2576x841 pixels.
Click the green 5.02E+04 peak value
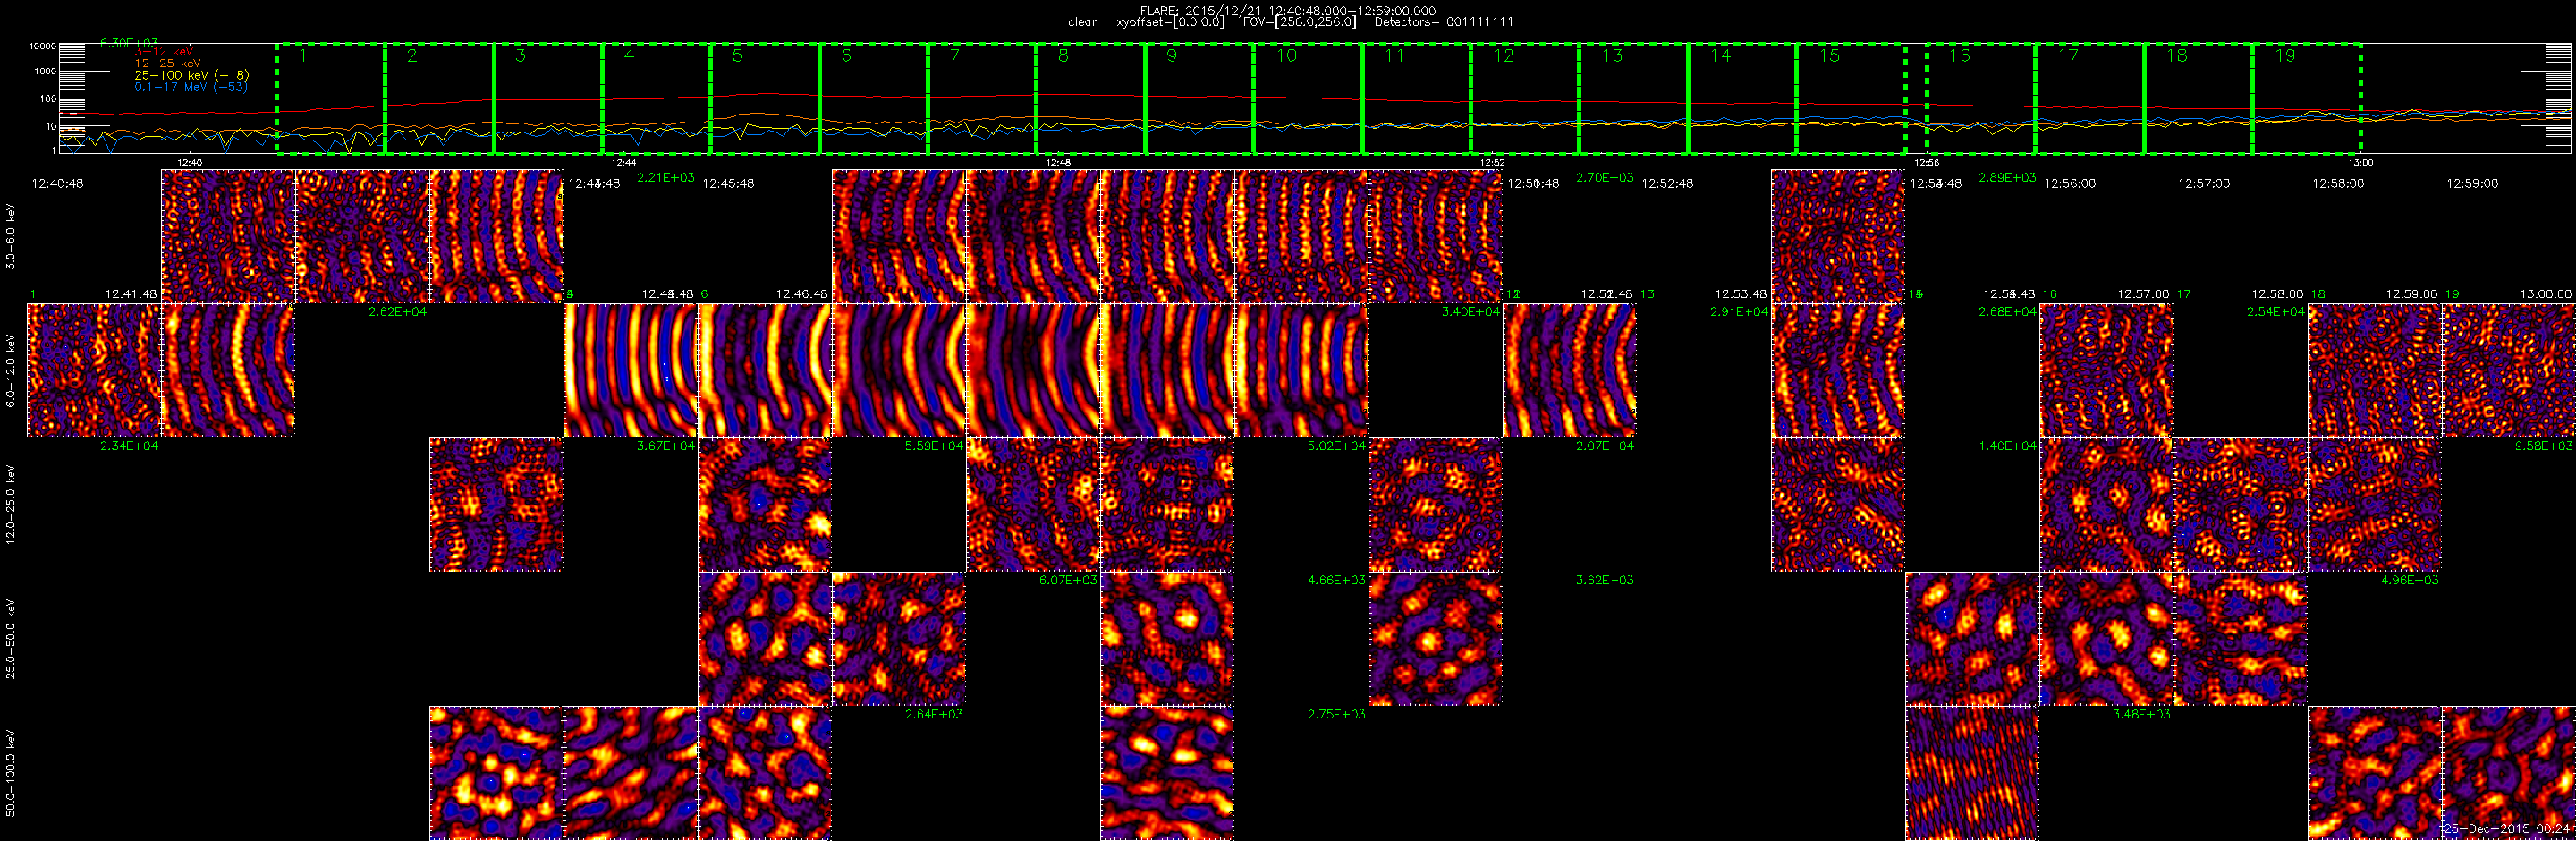click(x=1336, y=446)
